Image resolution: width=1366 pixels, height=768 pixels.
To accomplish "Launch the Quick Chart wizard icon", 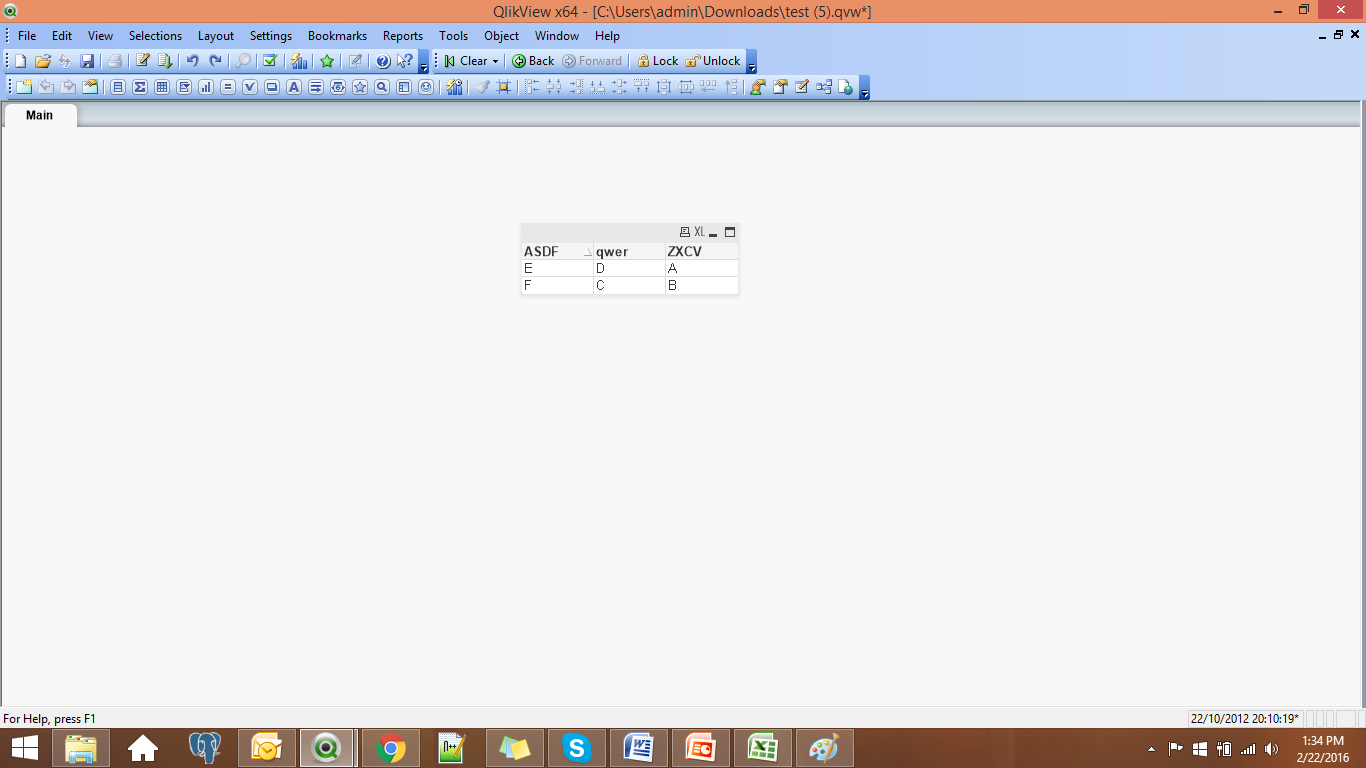I will point(298,61).
